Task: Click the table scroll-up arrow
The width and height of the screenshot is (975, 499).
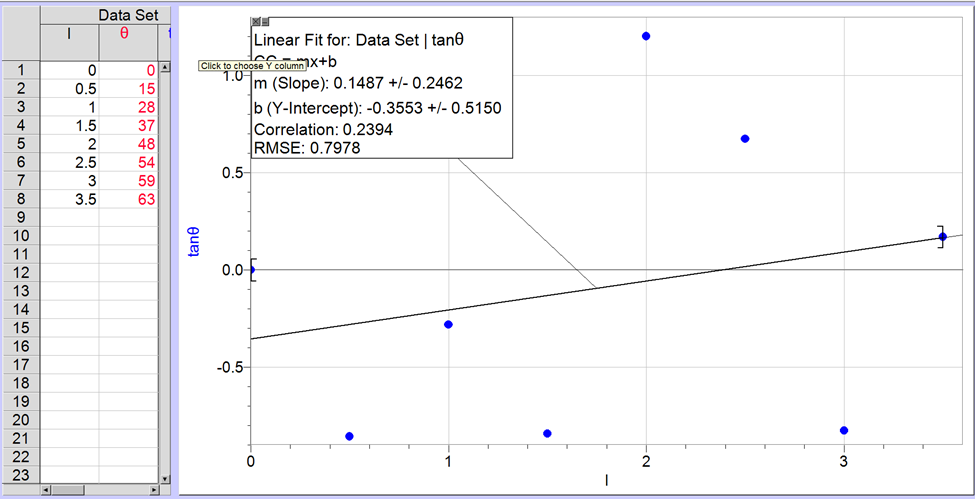Action: click(165, 66)
